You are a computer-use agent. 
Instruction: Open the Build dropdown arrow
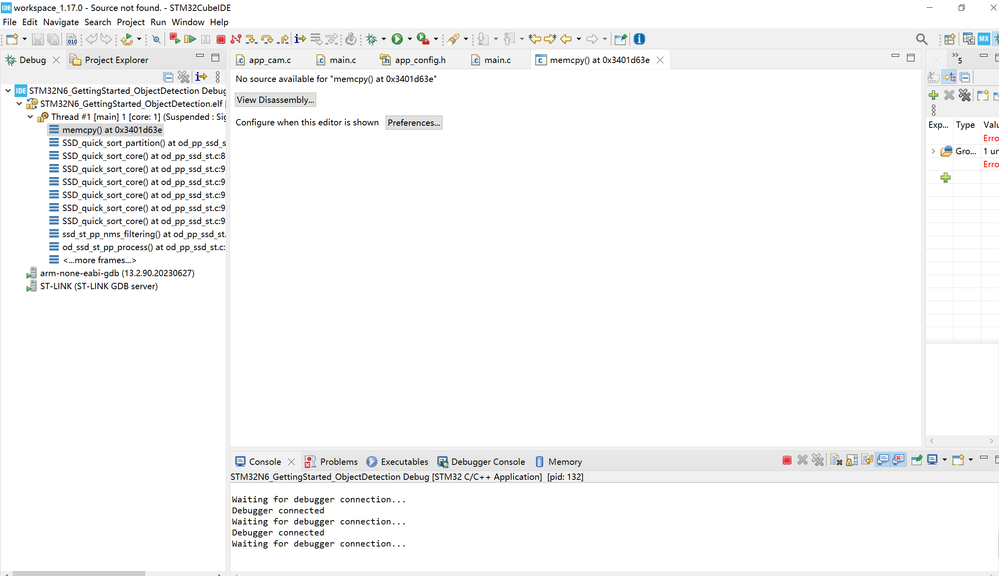[139, 39]
